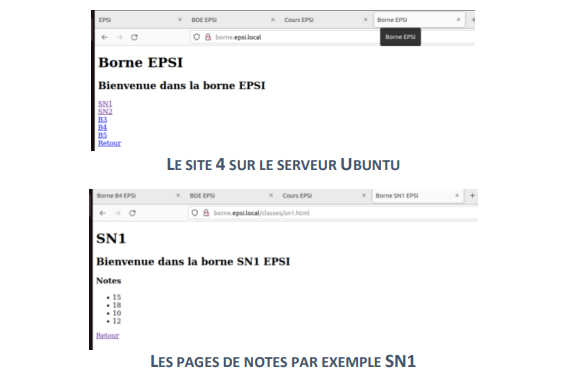The width and height of the screenshot is (580, 380).
Task: Click 'Bienvenue dans la borne EPSI' subheading
Action: point(182,85)
